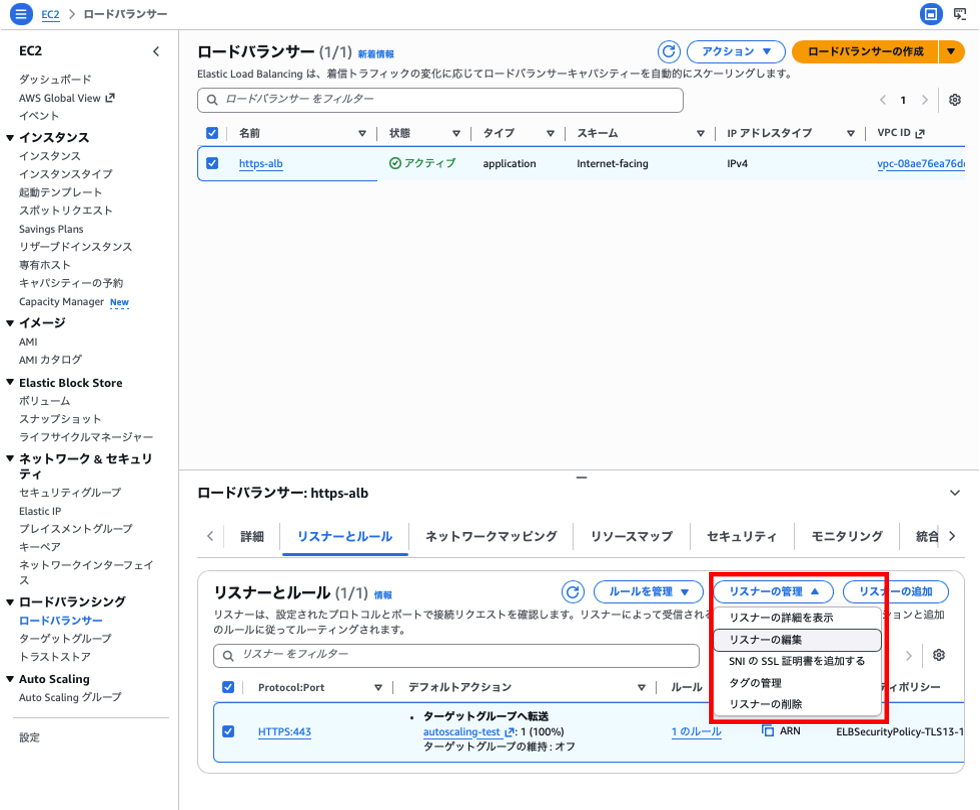Image resolution: width=980 pixels, height=810 pixels.
Task: Collapse the Elastic Block Store section
Action: click(x=10, y=382)
